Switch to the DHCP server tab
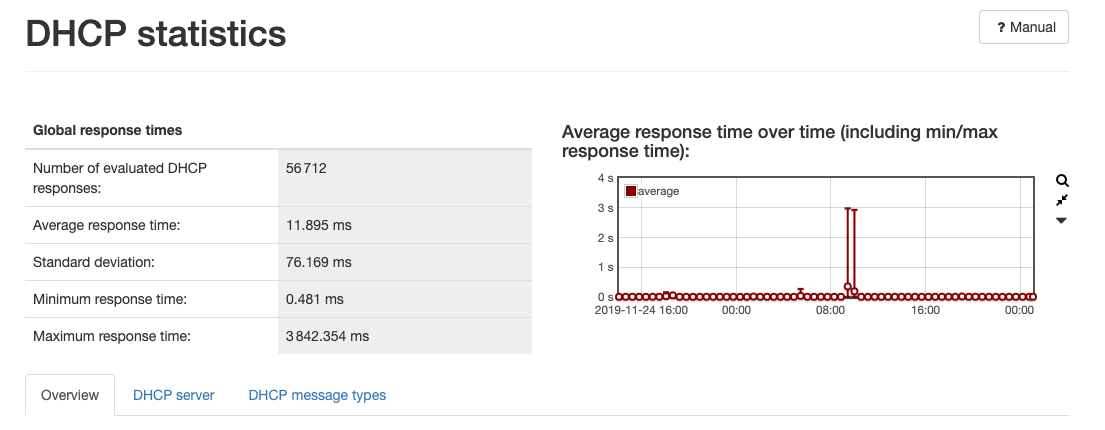The height and width of the screenshot is (430, 1105). pyautogui.click(x=174, y=395)
